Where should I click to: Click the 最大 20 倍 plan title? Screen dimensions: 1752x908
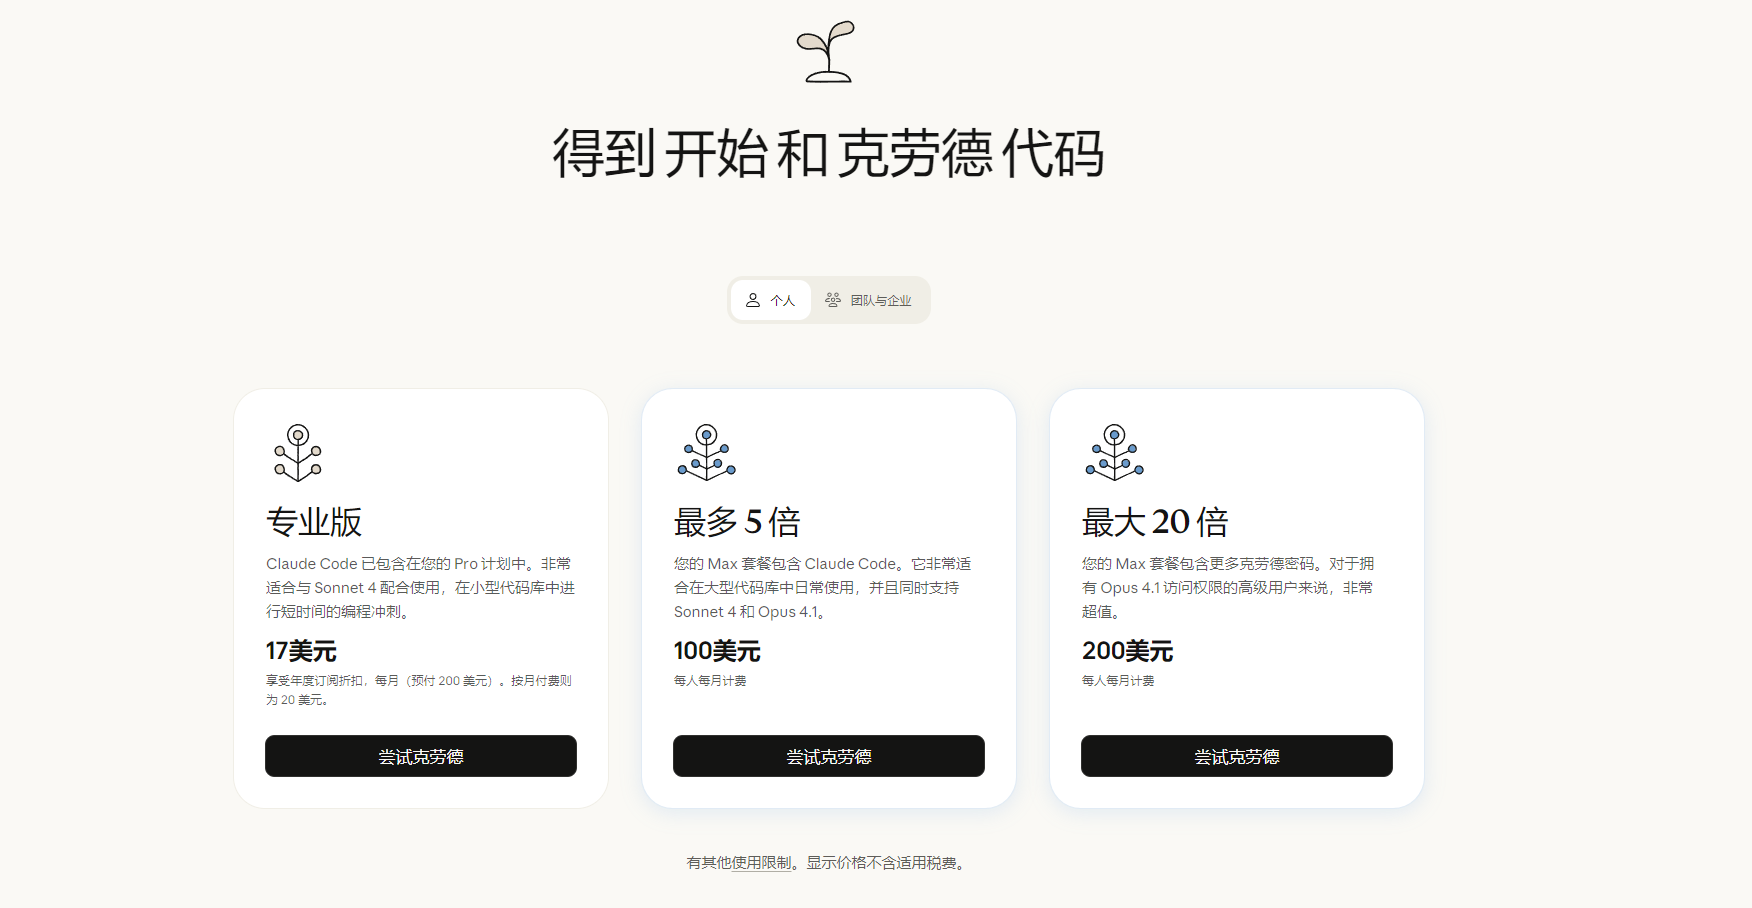point(1155,522)
